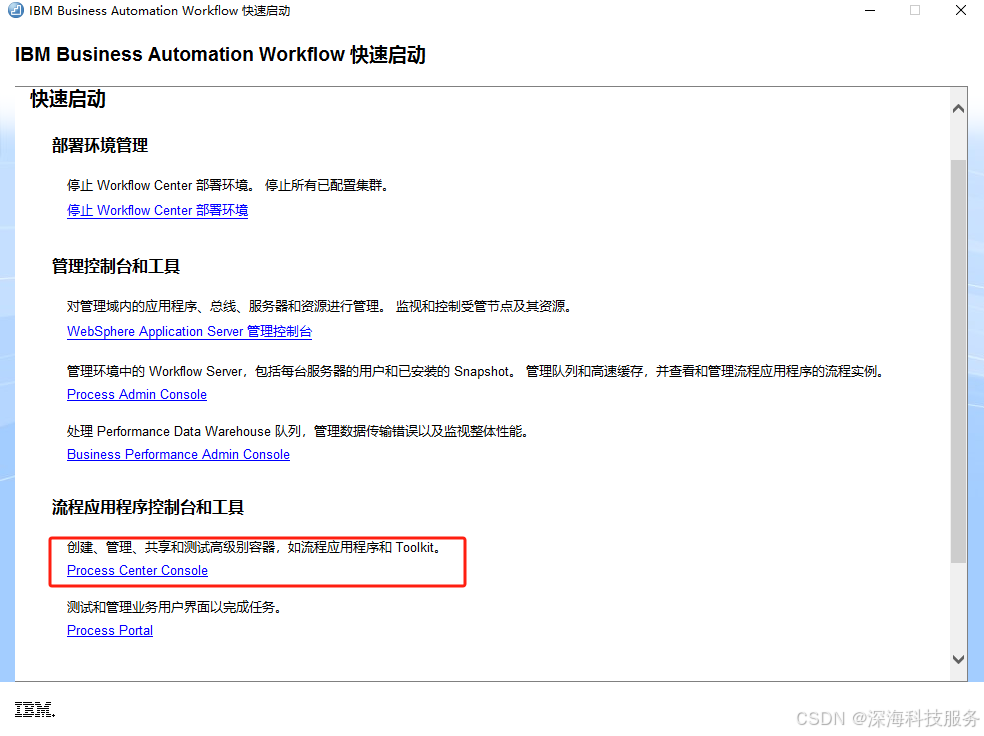Click the 管理控制台和工具 section heading

(116, 266)
